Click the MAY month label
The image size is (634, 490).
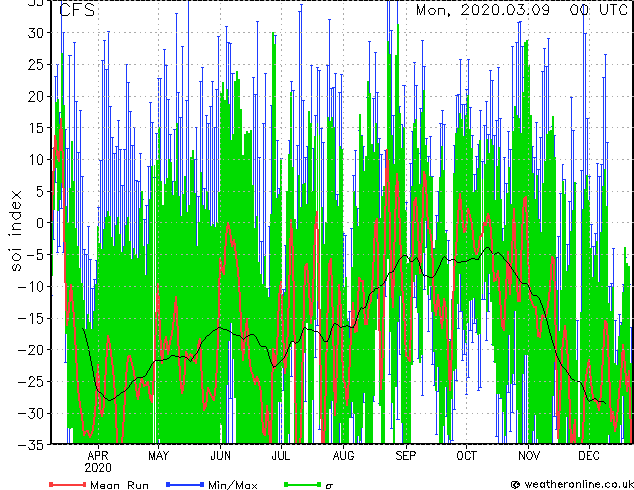click(x=158, y=456)
